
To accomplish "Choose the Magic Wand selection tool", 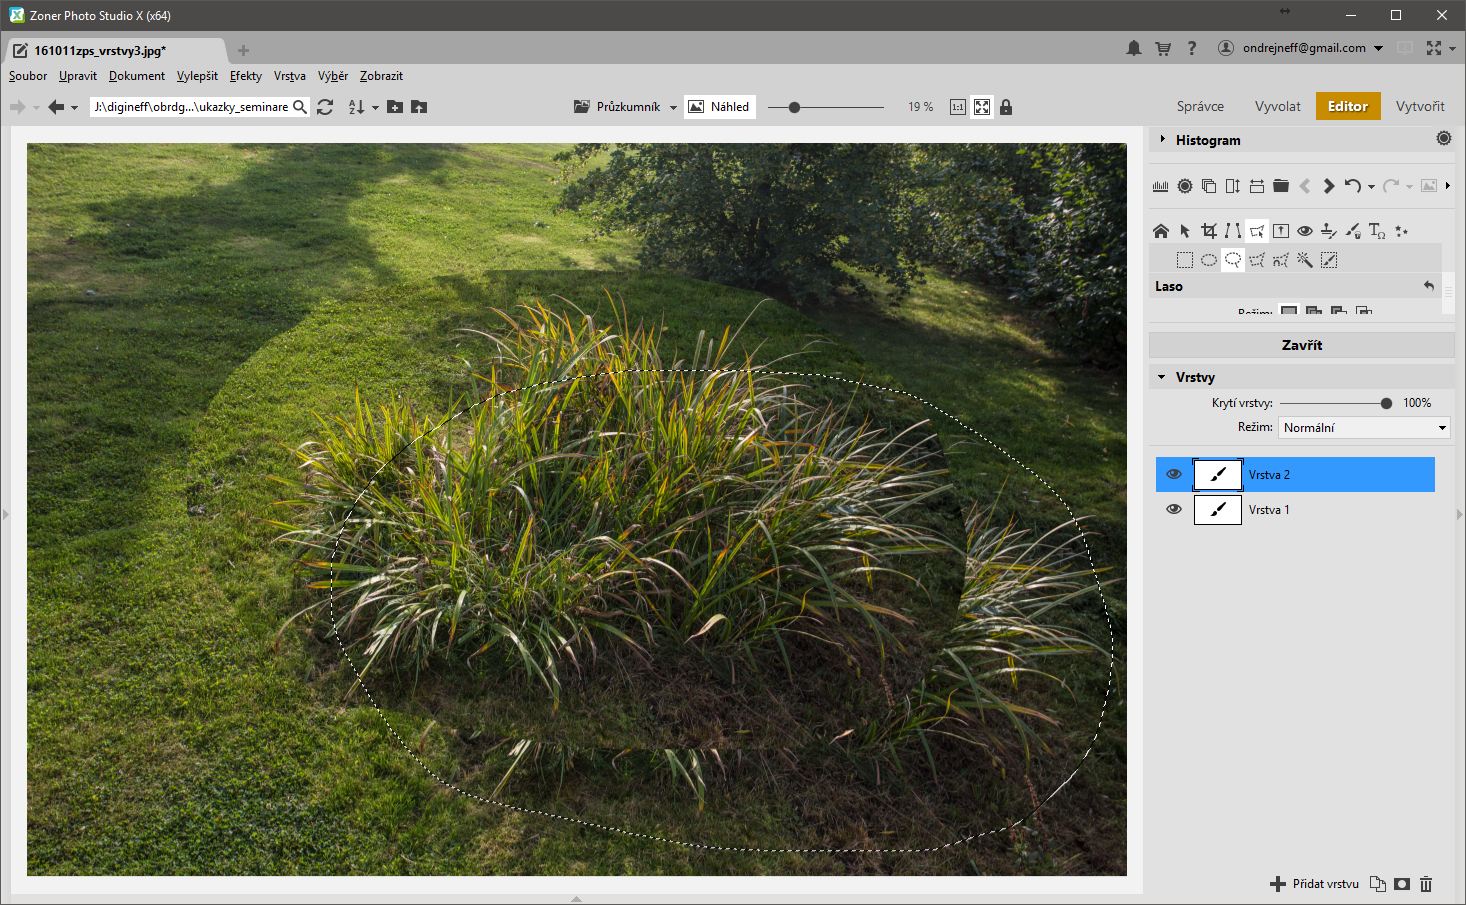I will coord(1305,260).
